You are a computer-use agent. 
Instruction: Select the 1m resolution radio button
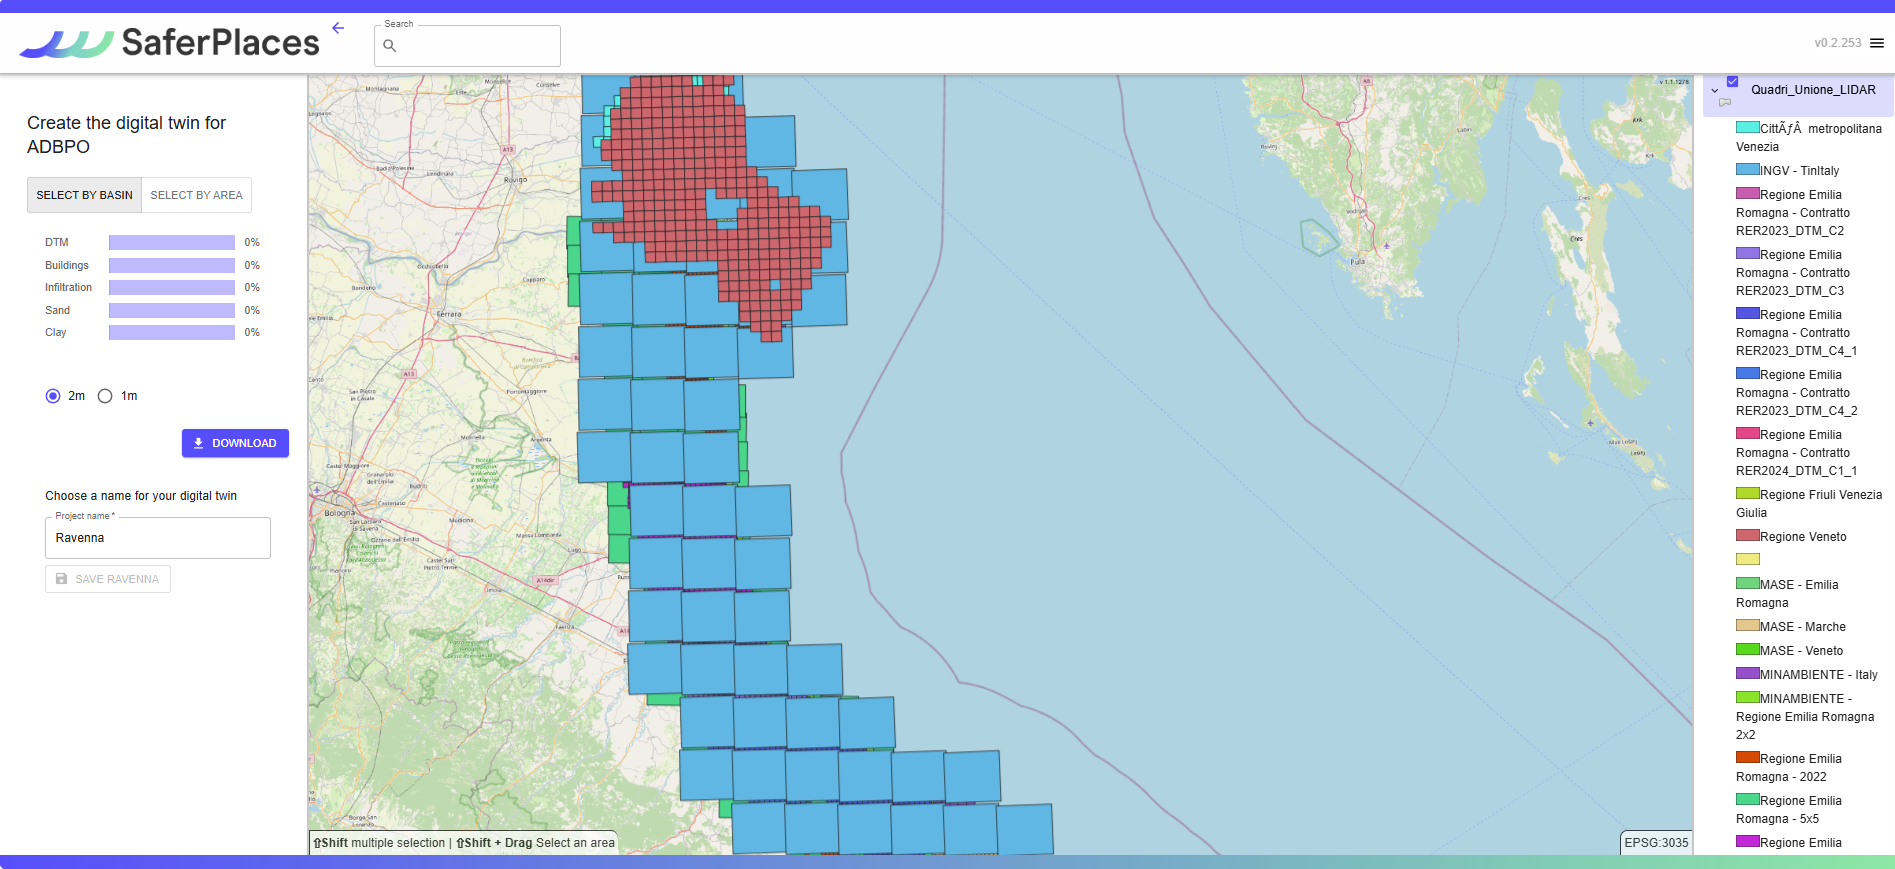[105, 396]
